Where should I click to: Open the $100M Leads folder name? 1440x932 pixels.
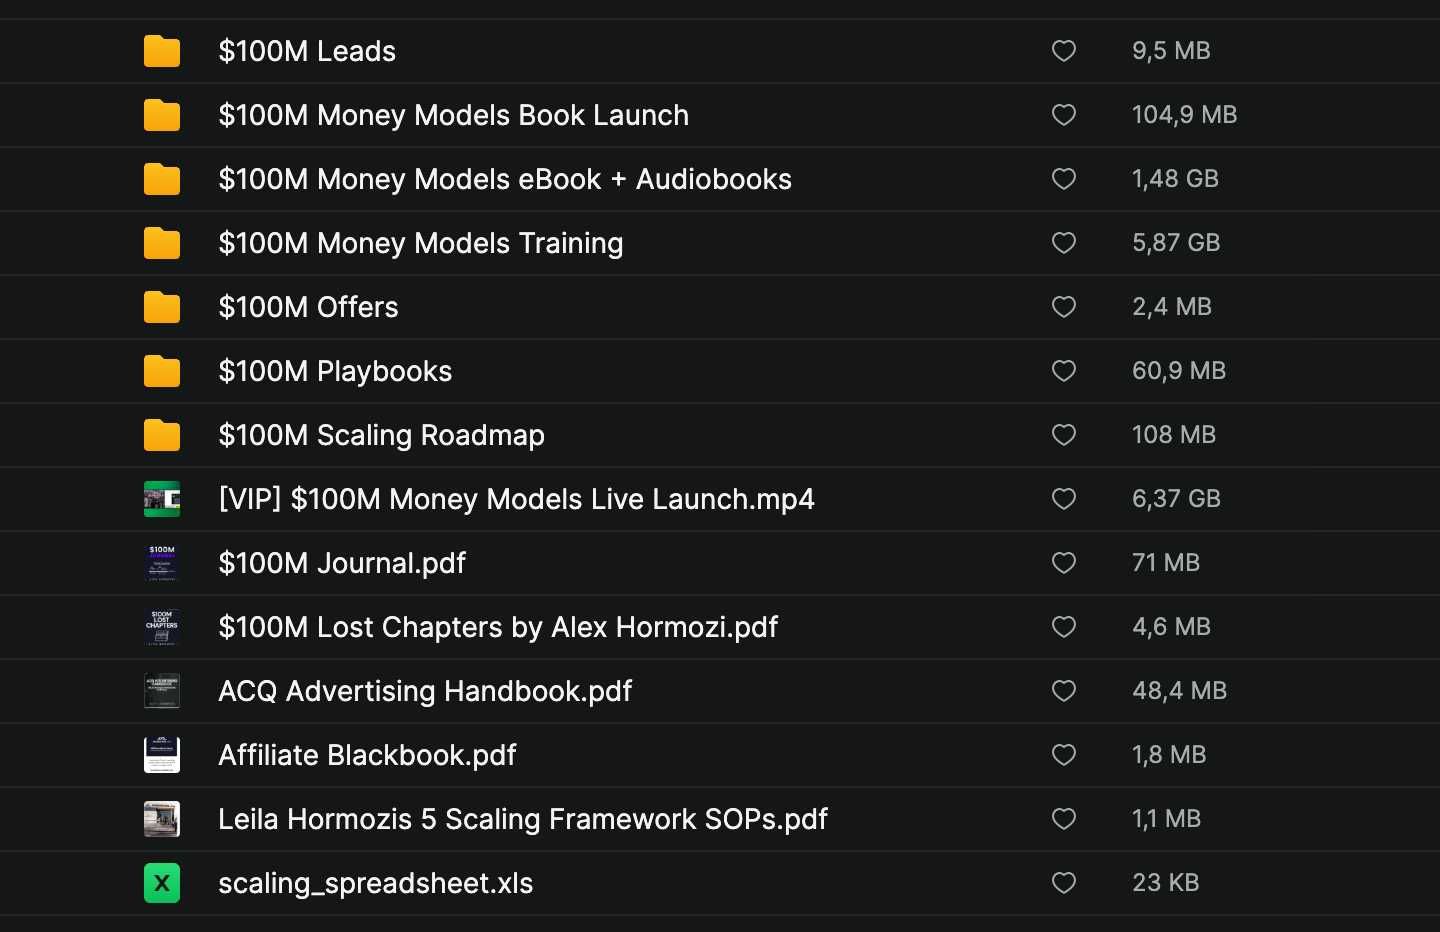click(307, 51)
